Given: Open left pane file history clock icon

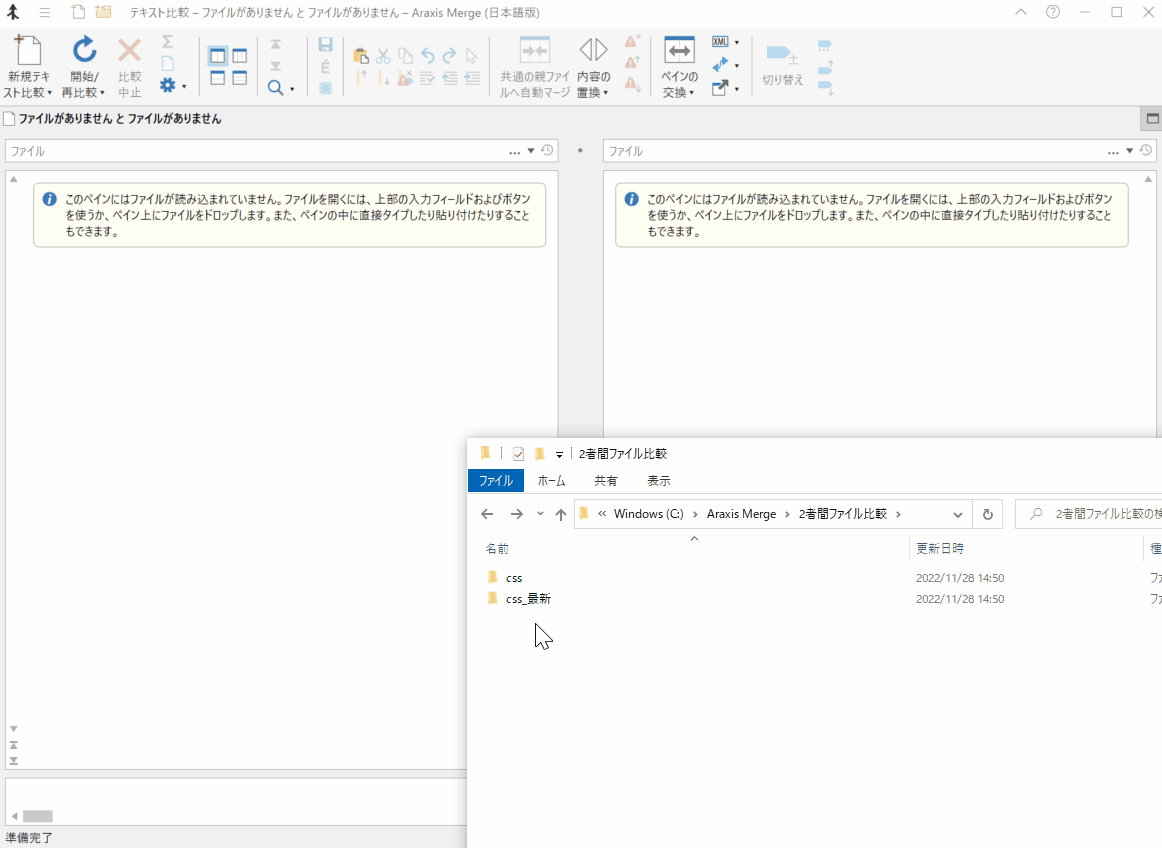Looking at the screenshot, I should (x=547, y=151).
